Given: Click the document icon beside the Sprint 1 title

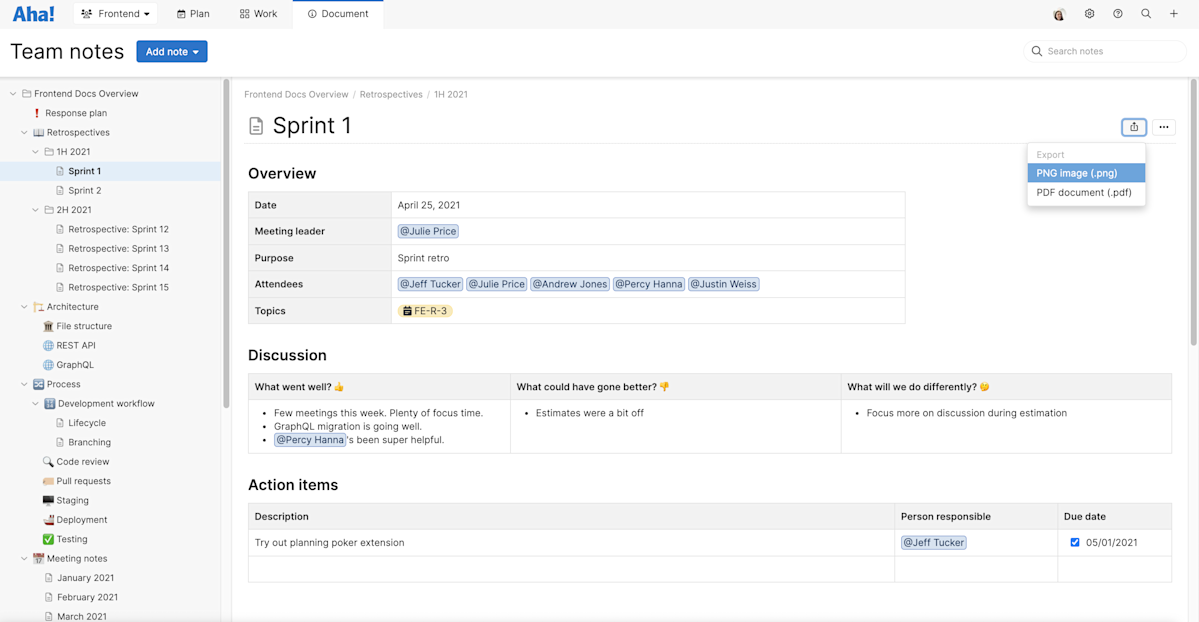Looking at the screenshot, I should point(255,126).
